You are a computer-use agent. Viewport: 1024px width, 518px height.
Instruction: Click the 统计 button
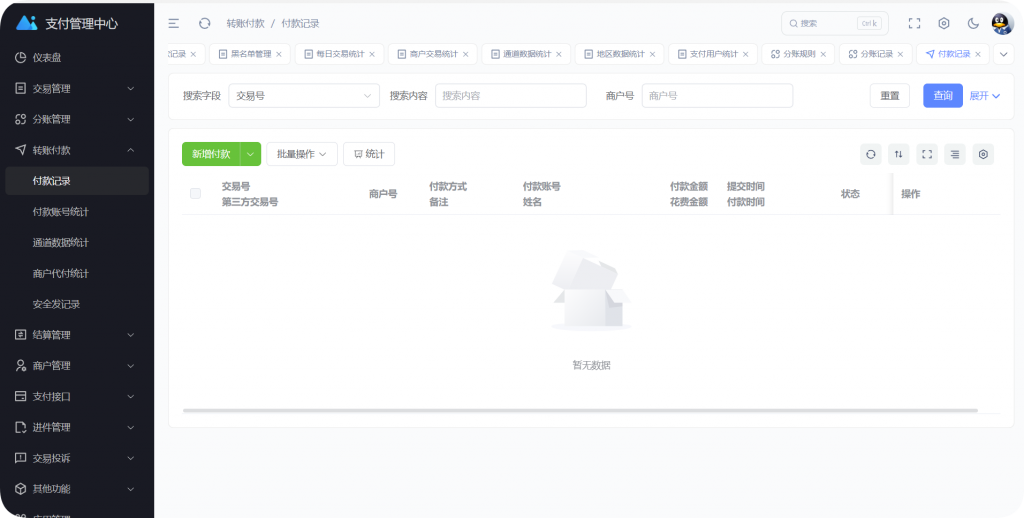point(369,154)
